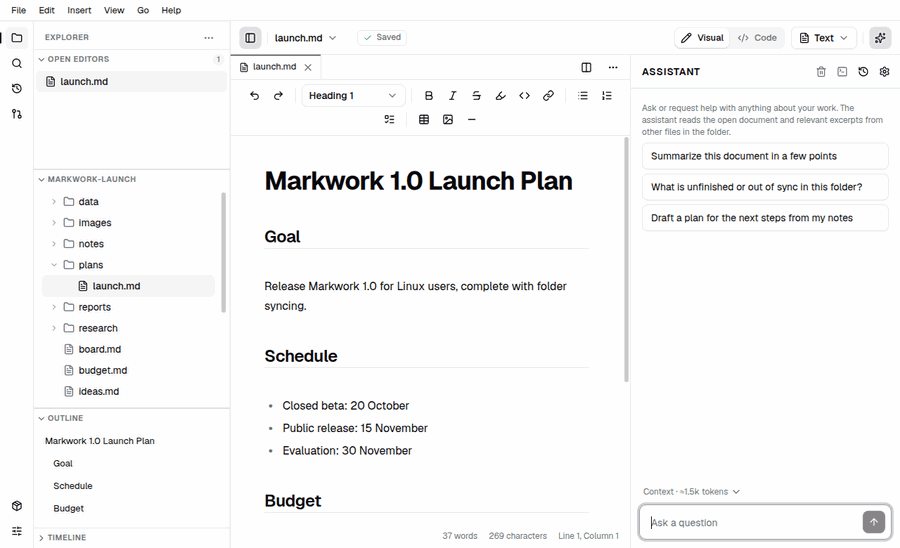Open the Help menu

171,10
